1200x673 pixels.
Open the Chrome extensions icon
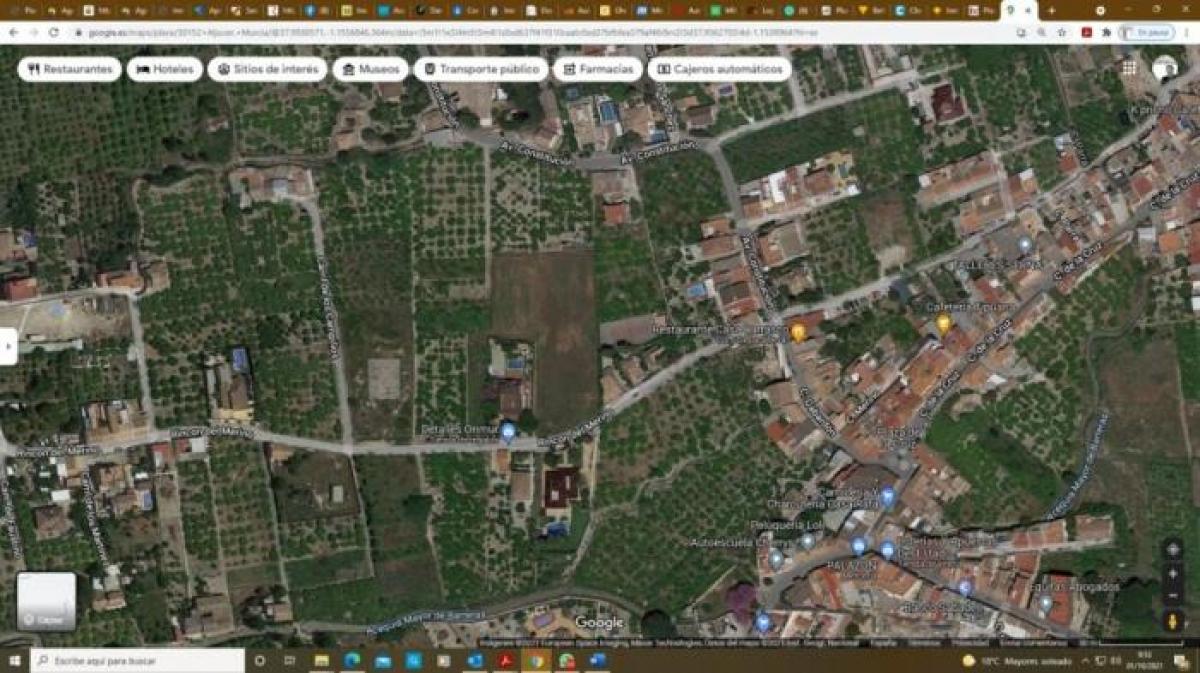(1107, 31)
